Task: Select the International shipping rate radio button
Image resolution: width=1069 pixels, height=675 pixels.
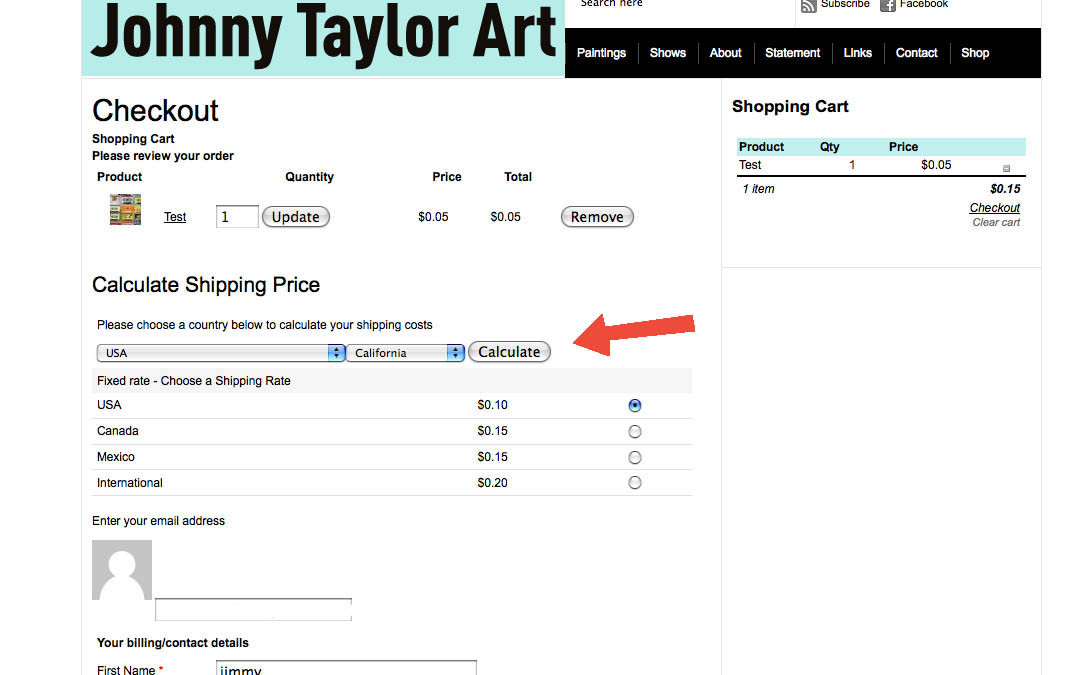Action: [x=635, y=483]
